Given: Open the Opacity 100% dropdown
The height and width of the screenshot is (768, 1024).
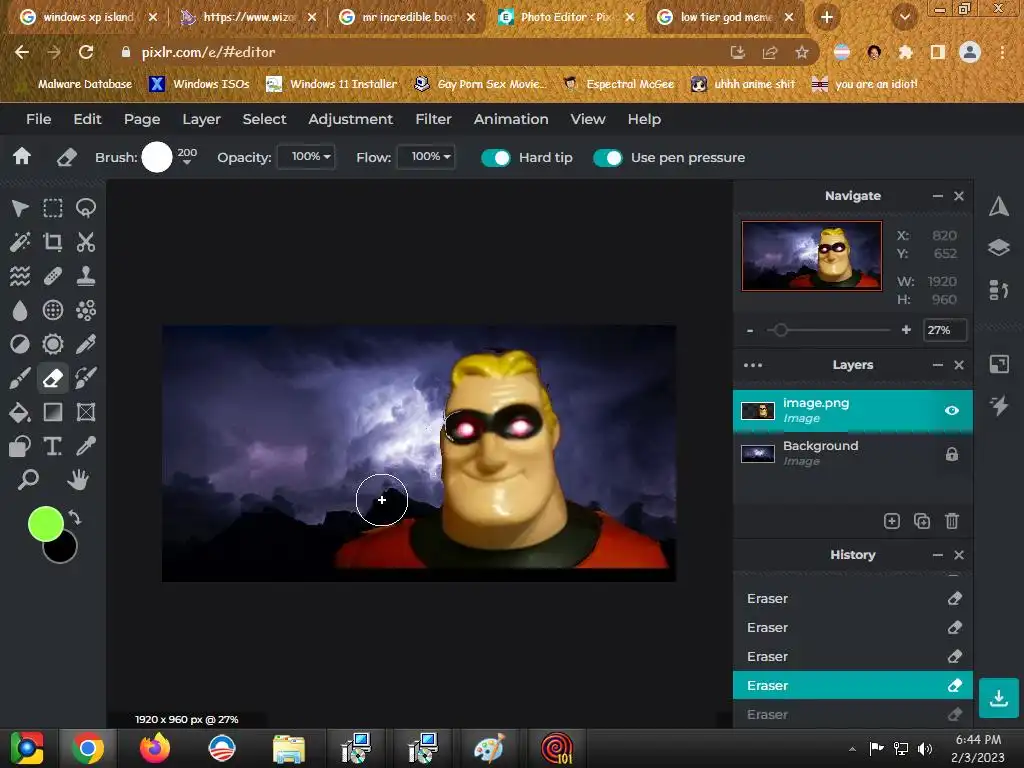Looking at the screenshot, I should (x=306, y=157).
